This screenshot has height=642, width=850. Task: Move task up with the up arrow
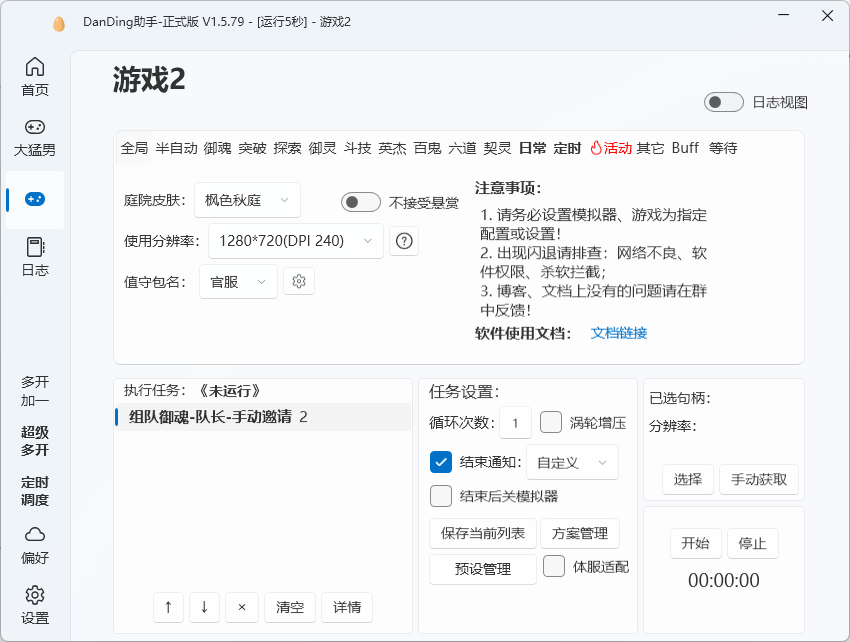pos(168,607)
